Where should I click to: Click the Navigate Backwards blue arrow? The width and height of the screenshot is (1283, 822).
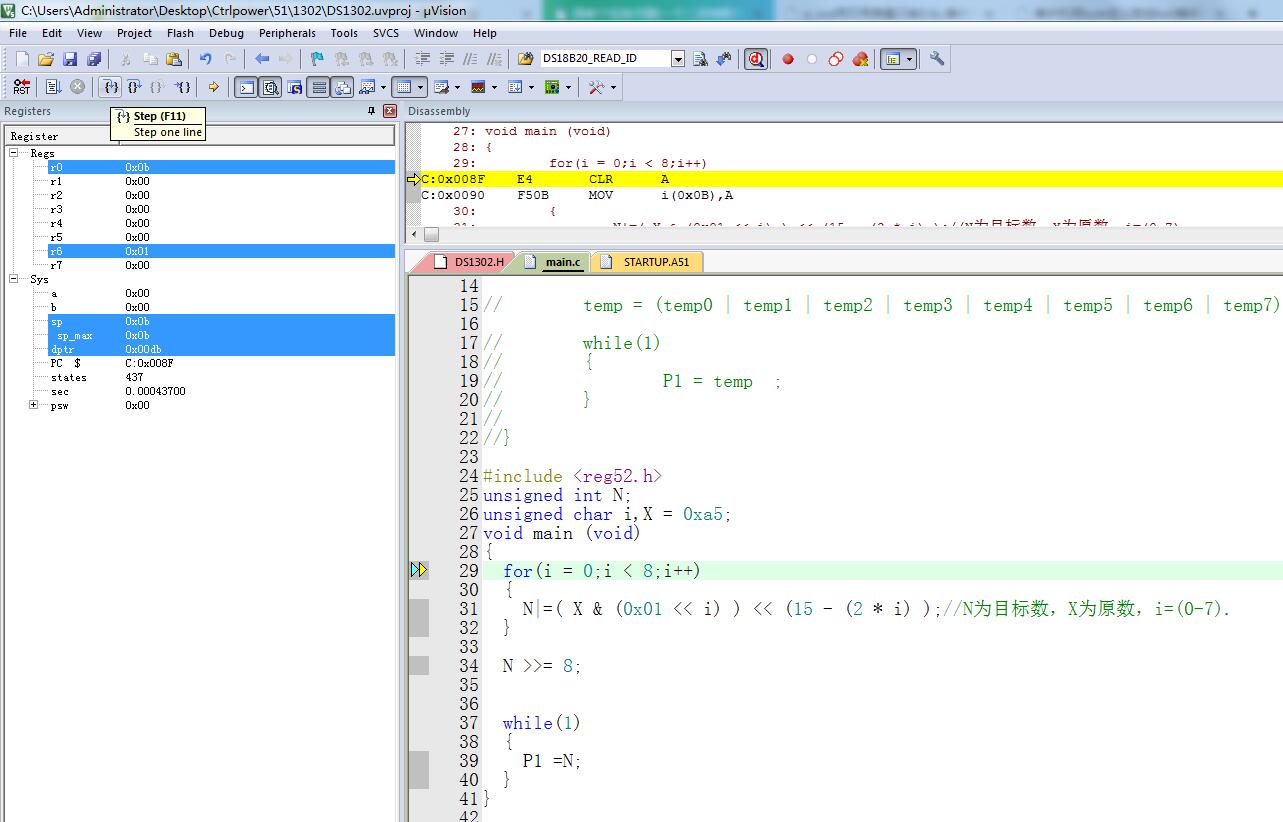[262, 59]
